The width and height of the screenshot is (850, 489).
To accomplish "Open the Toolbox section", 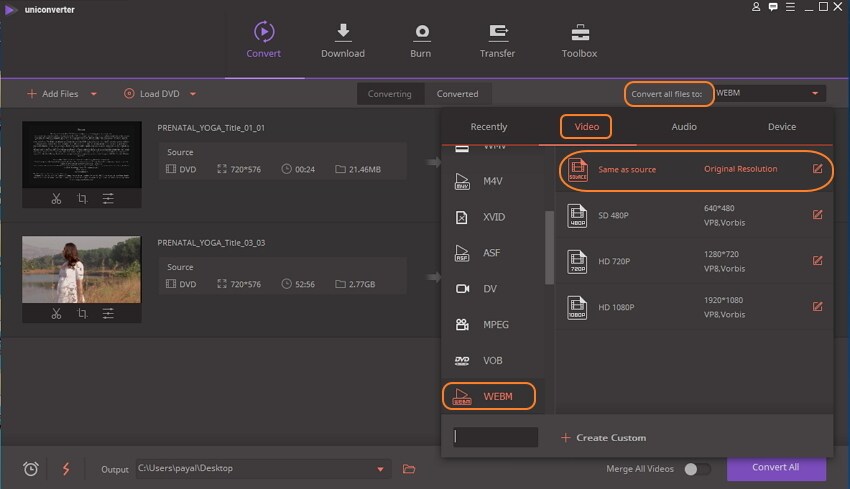I will [x=579, y=40].
